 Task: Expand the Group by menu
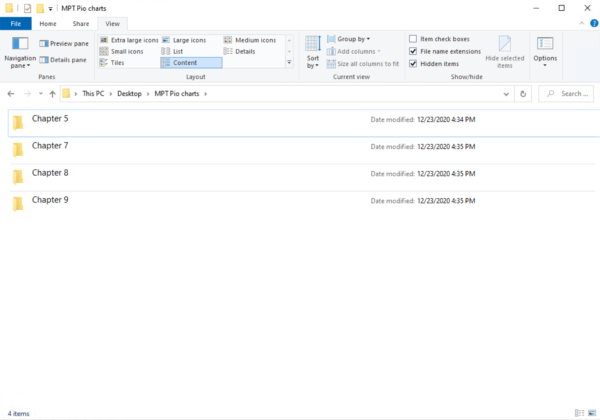[x=353, y=39]
